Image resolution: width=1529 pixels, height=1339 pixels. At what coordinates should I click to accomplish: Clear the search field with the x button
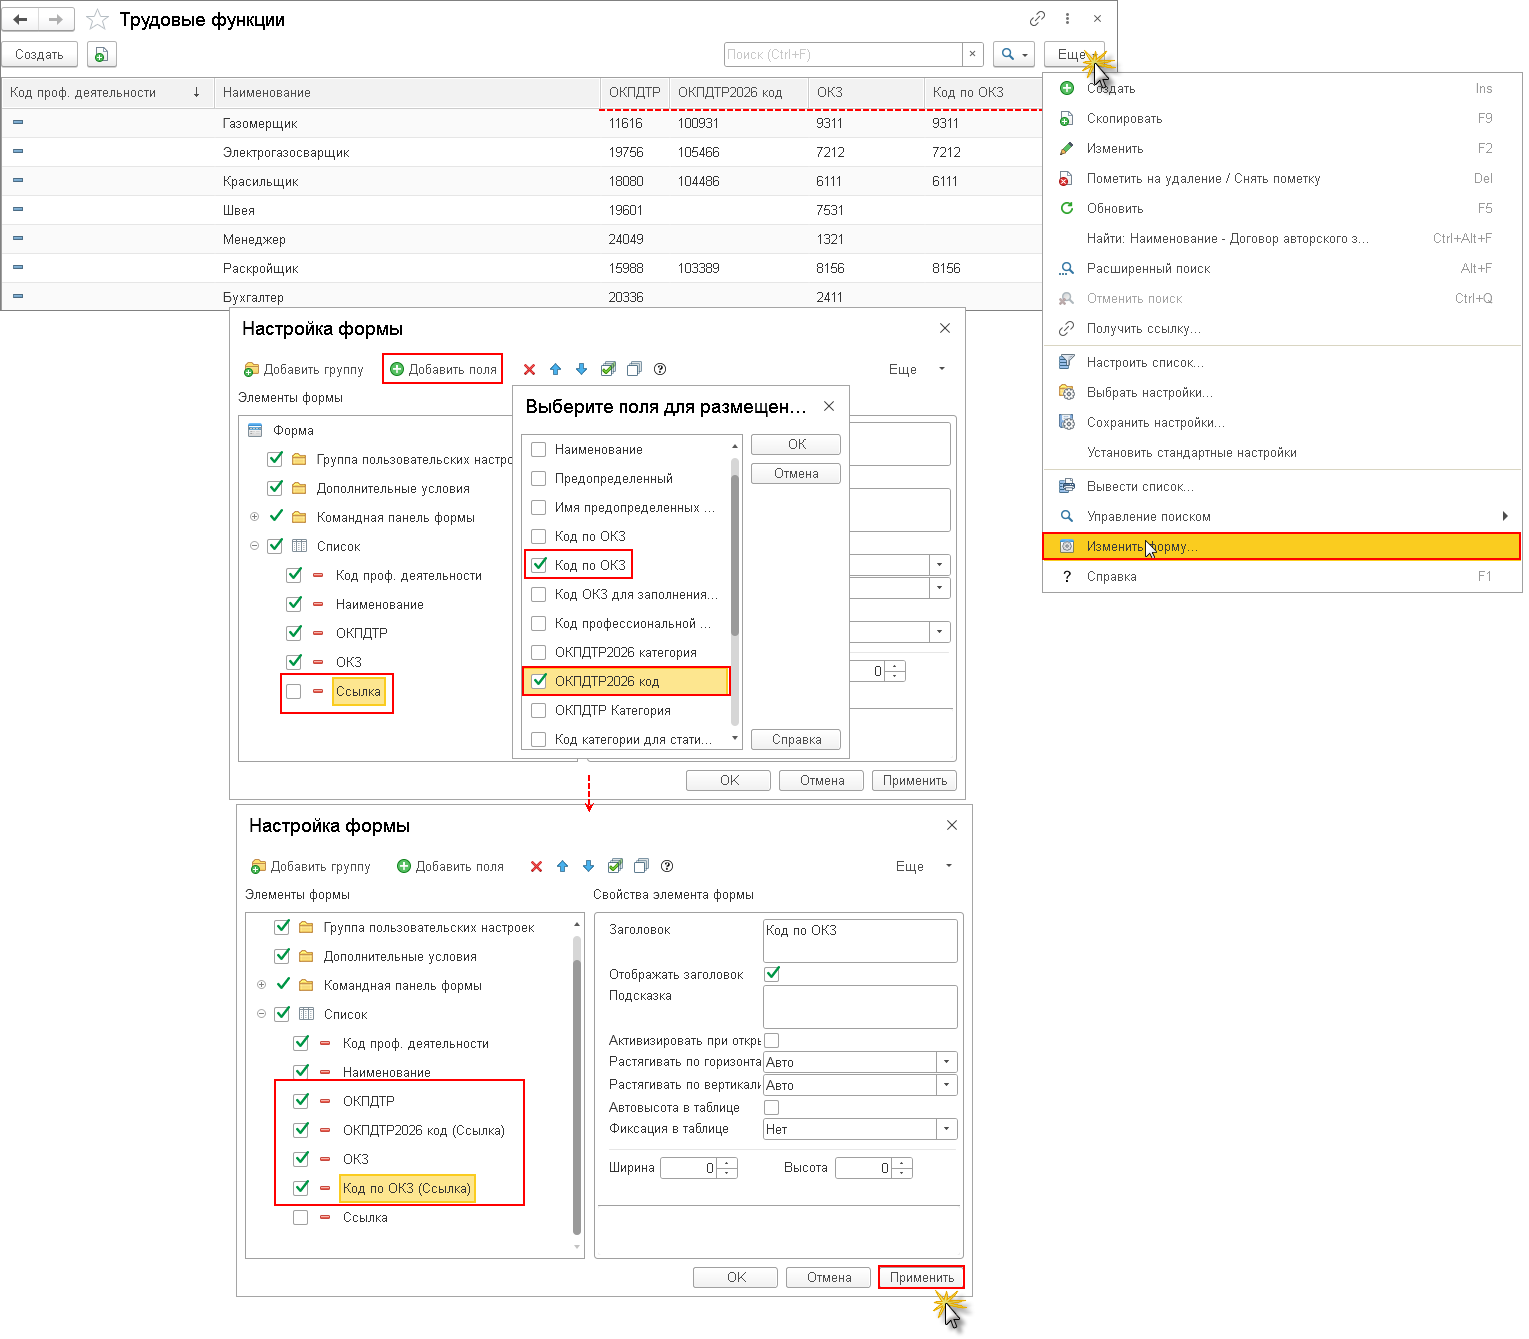pyautogui.click(x=973, y=54)
